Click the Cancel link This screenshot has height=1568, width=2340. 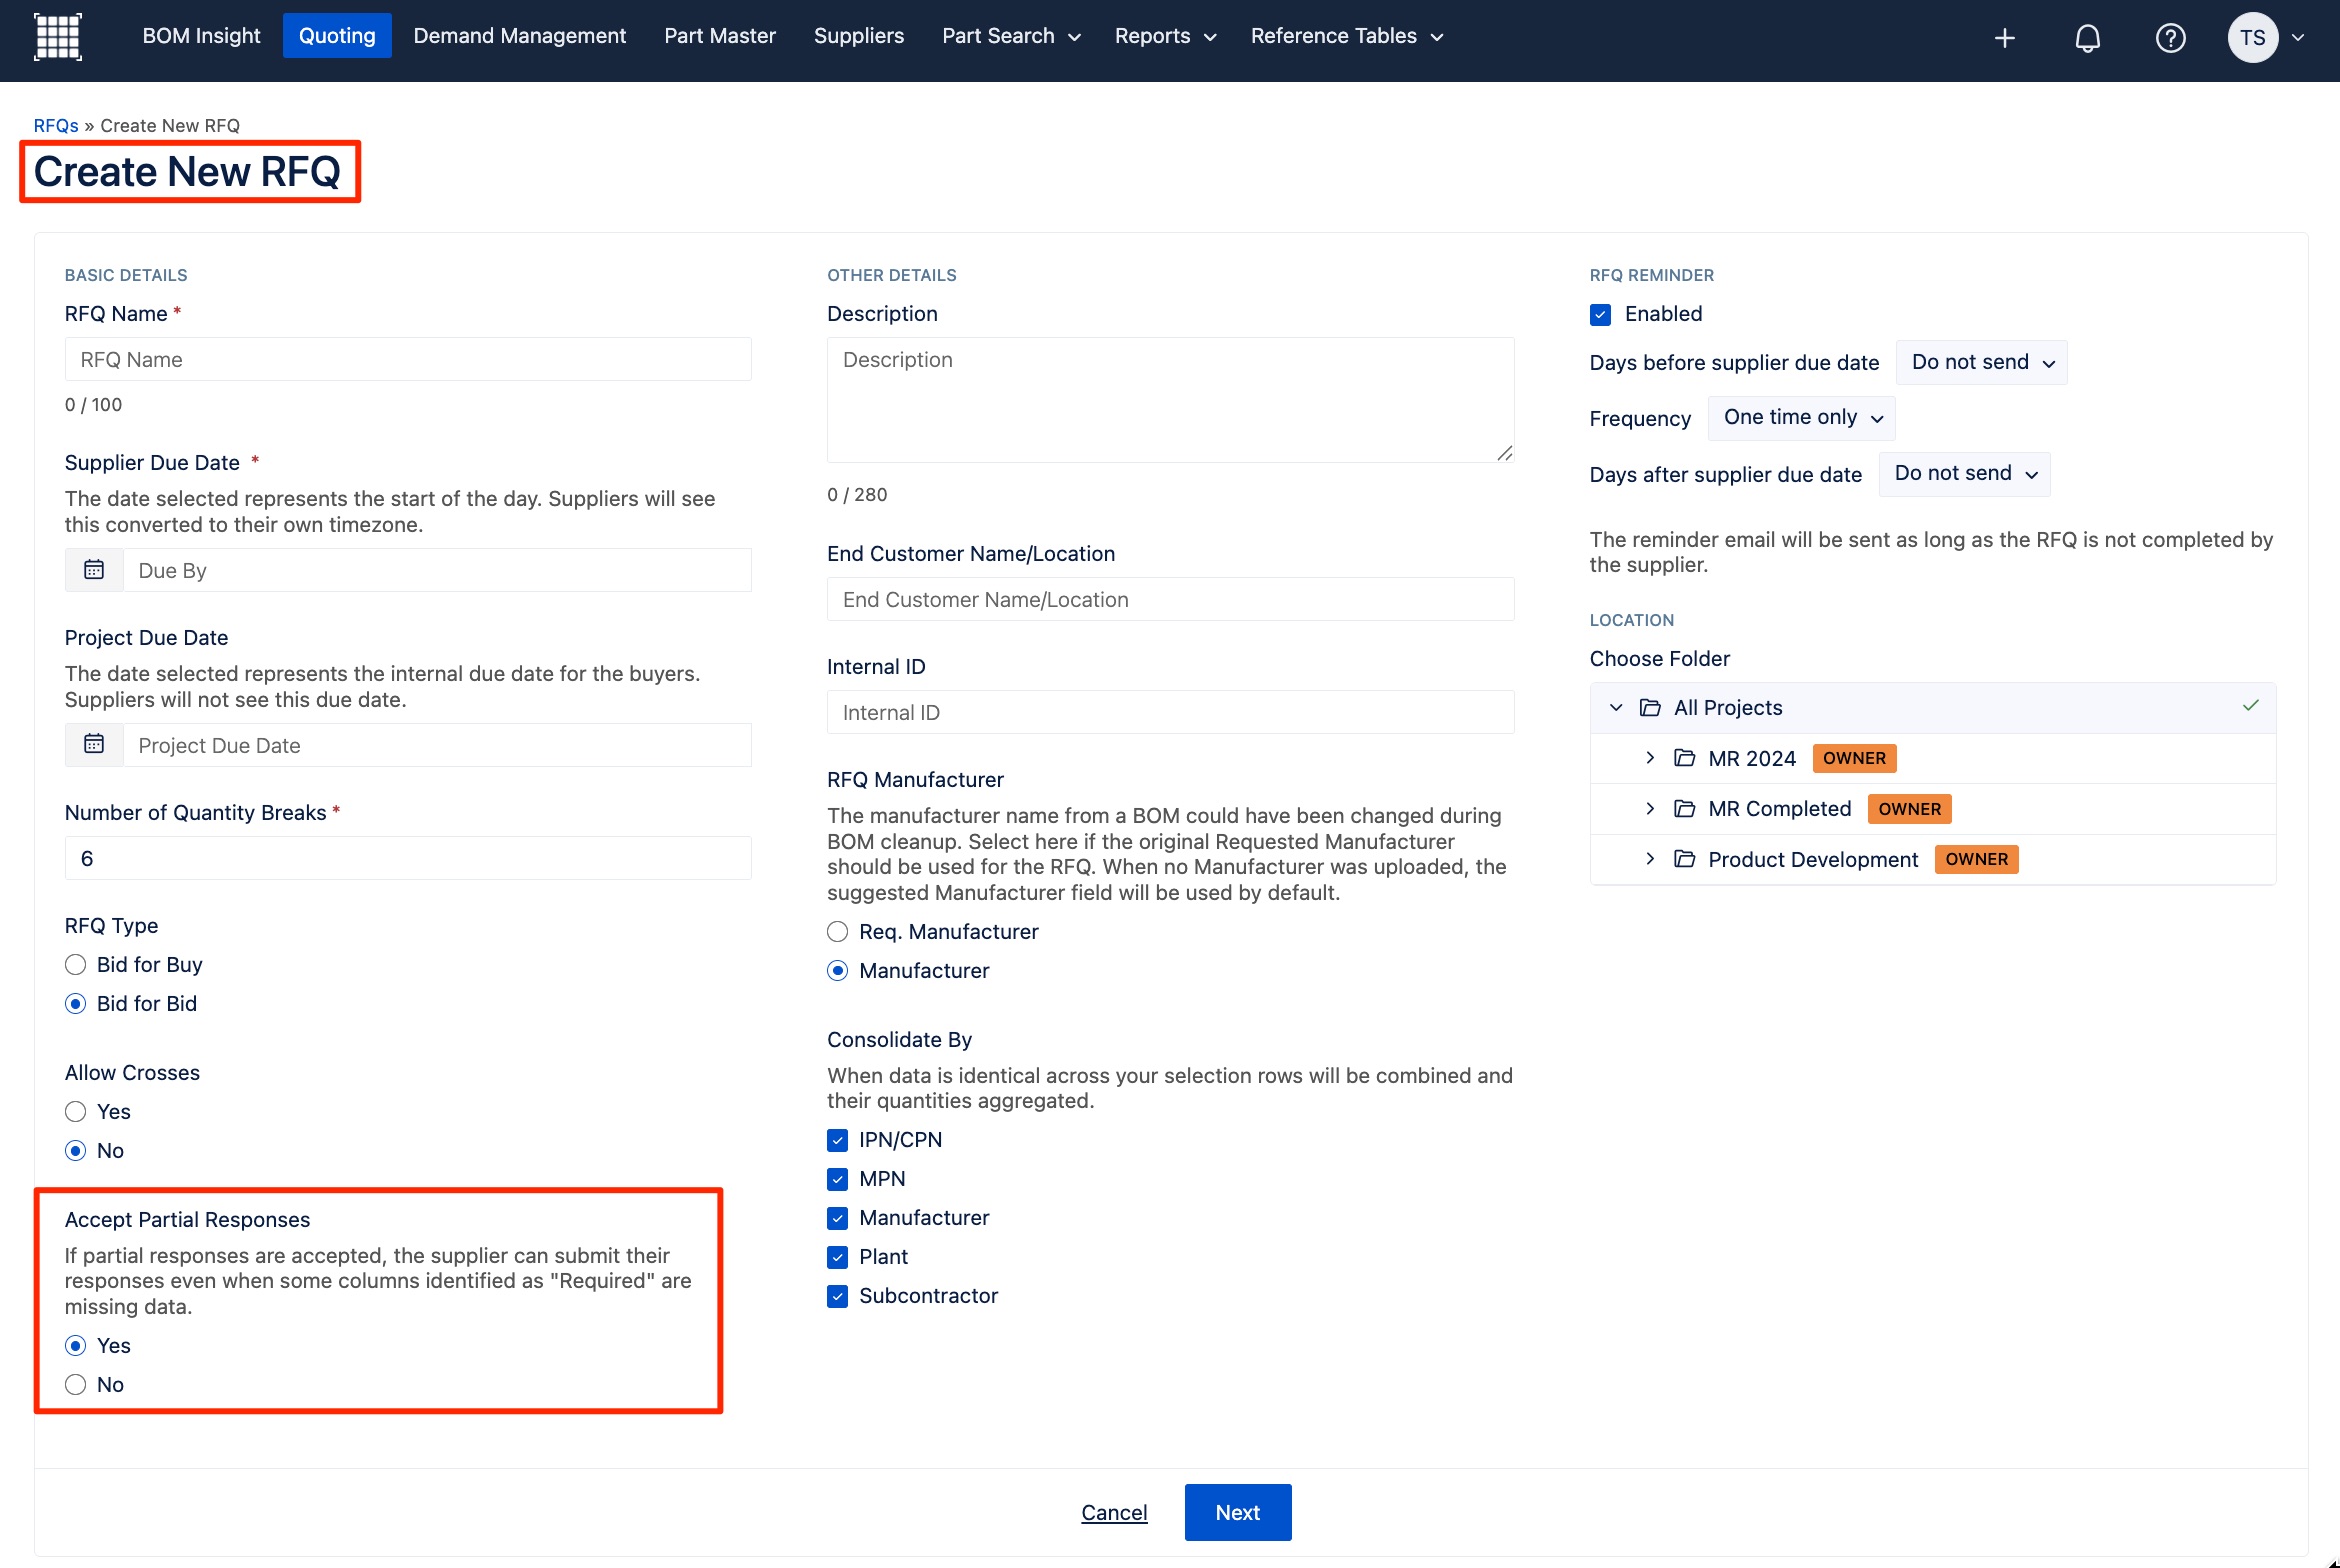coord(1114,1513)
